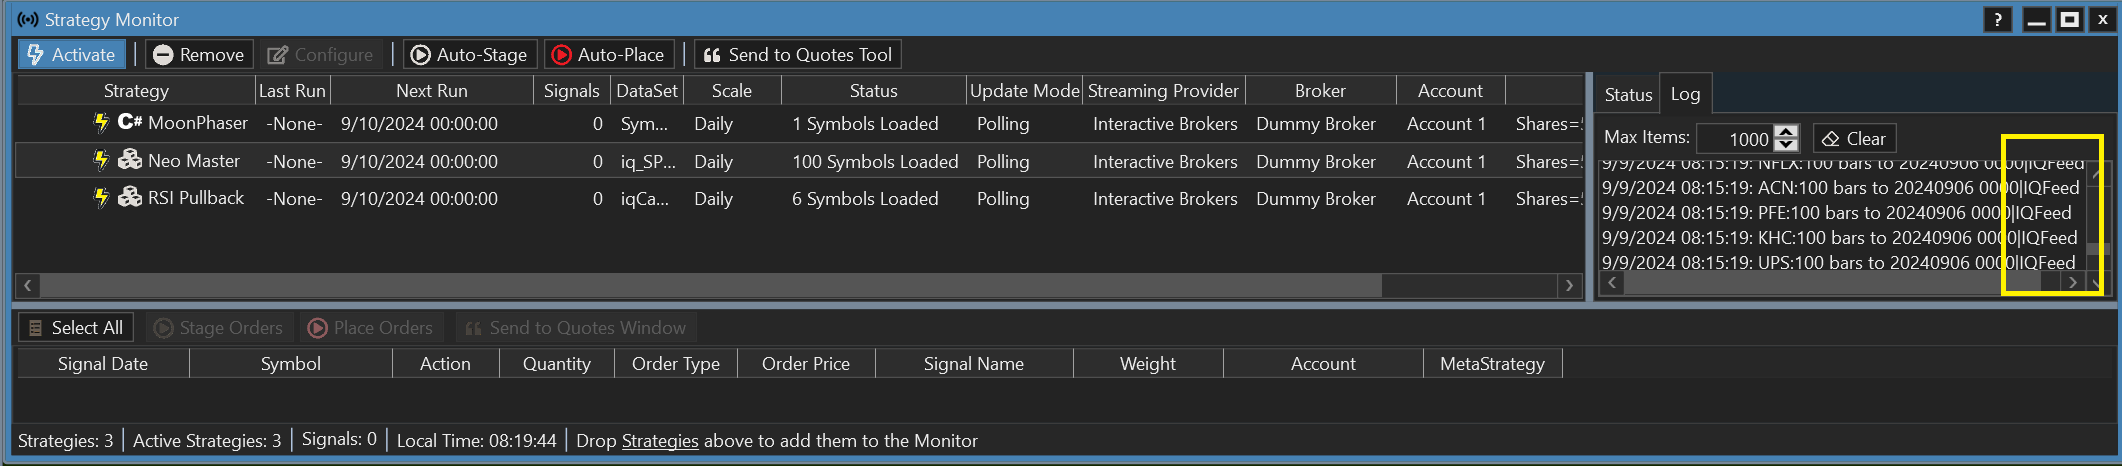2122x466 pixels.
Task: Switch to the Status tab
Action: pyautogui.click(x=1627, y=95)
